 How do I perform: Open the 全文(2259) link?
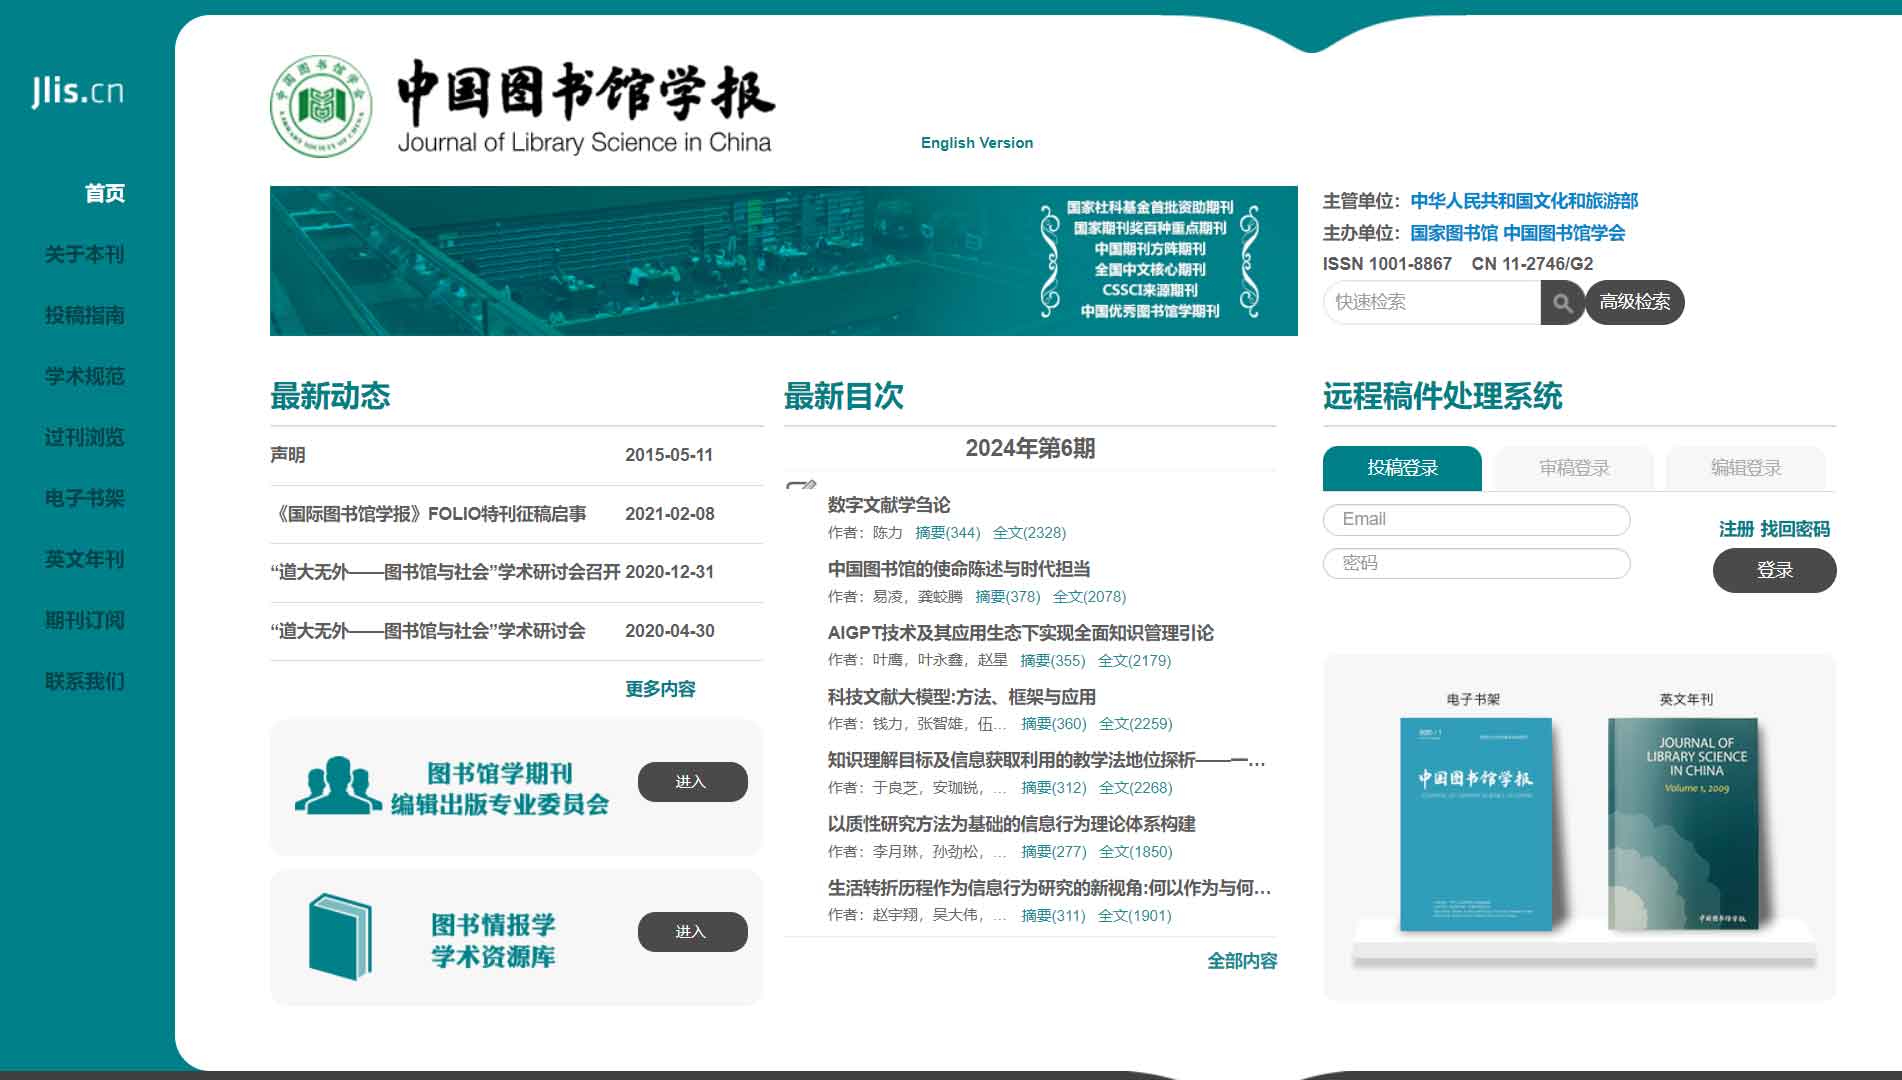pyautogui.click(x=1135, y=724)
